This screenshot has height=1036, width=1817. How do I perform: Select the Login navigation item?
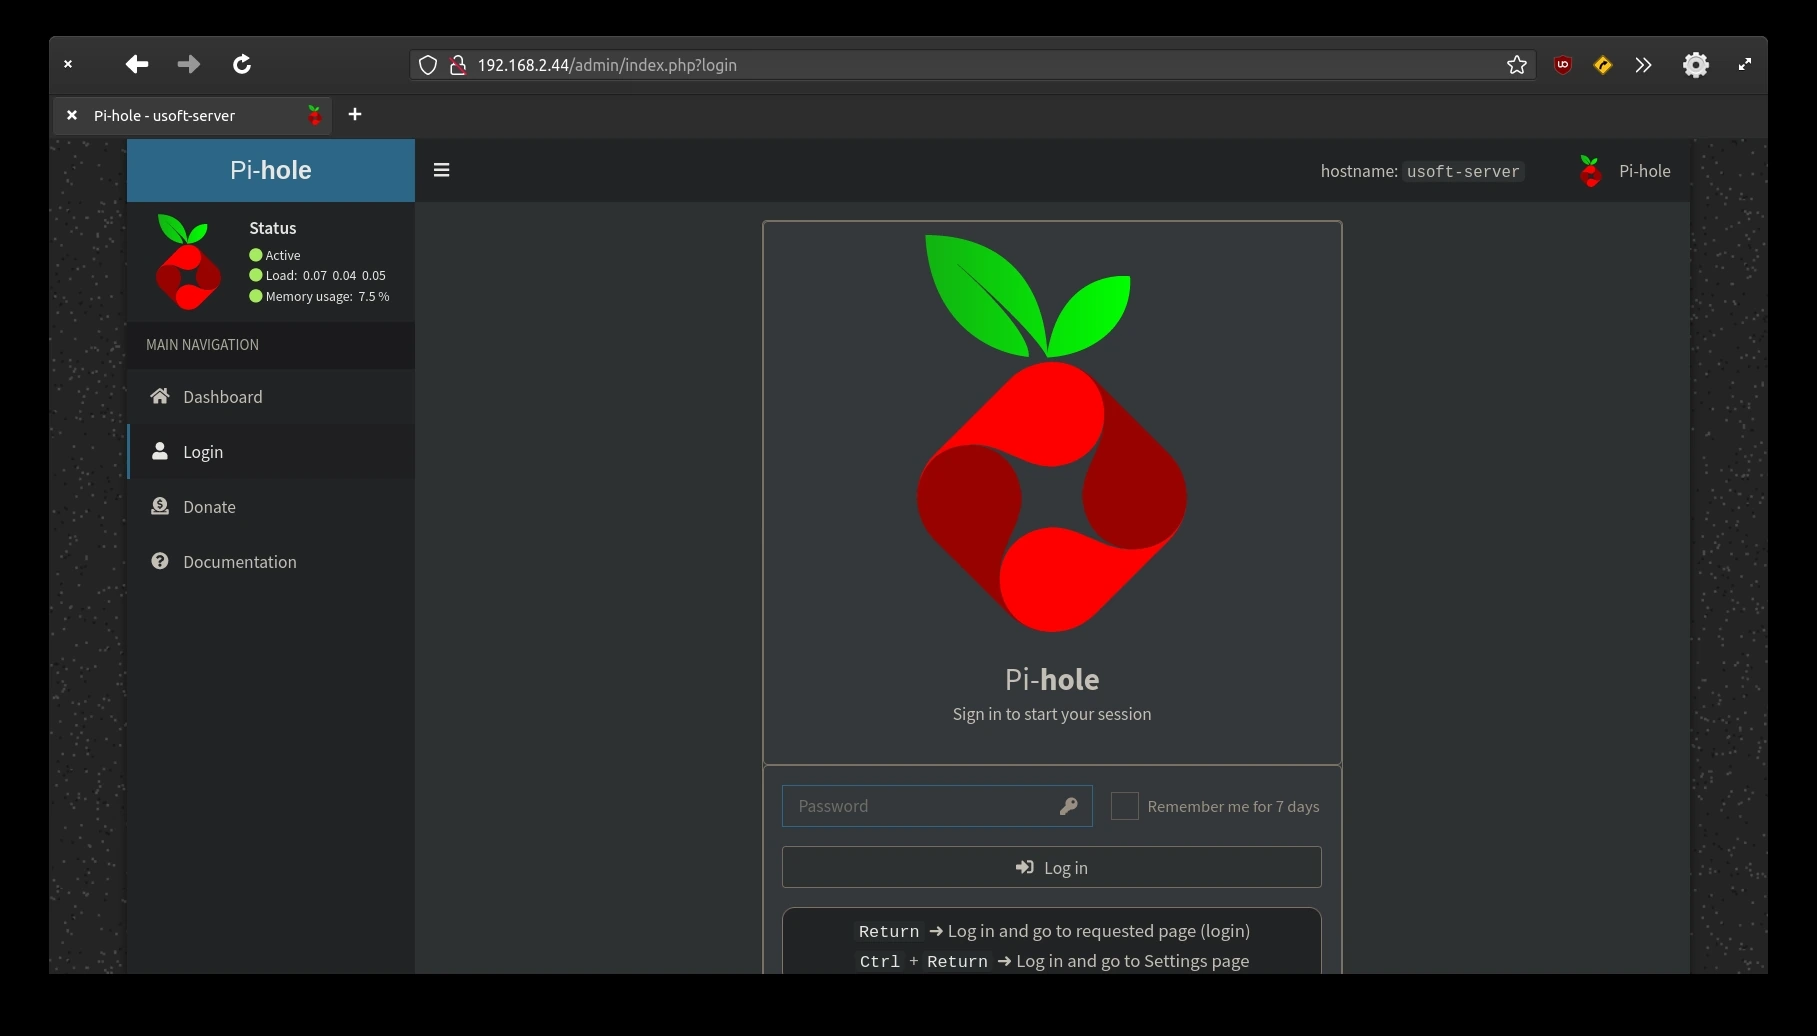(x=271, y=452)
